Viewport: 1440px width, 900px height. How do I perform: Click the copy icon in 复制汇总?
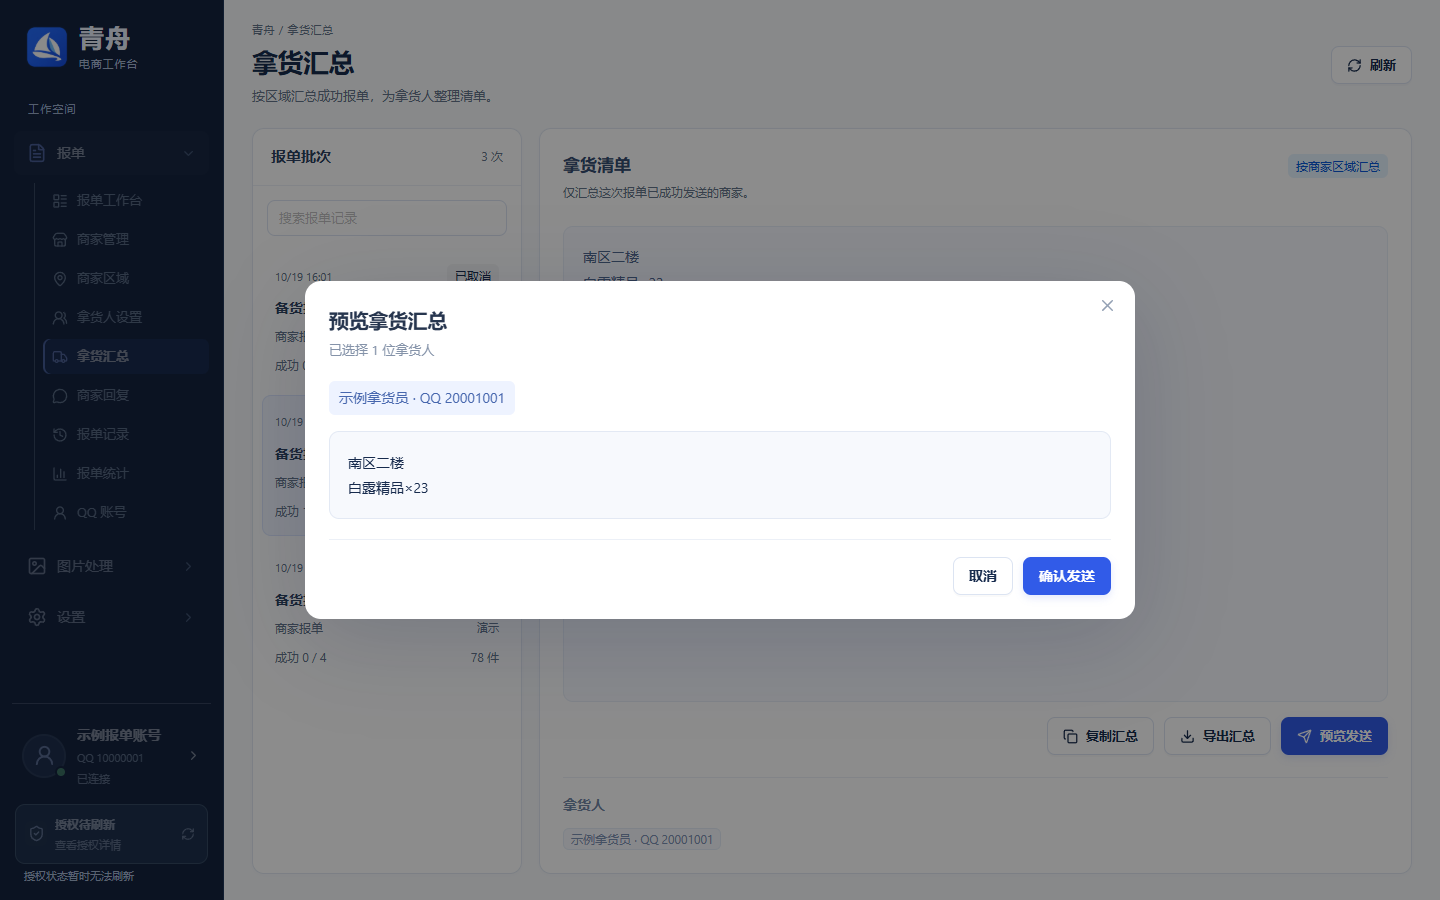tap(1070, 736)
